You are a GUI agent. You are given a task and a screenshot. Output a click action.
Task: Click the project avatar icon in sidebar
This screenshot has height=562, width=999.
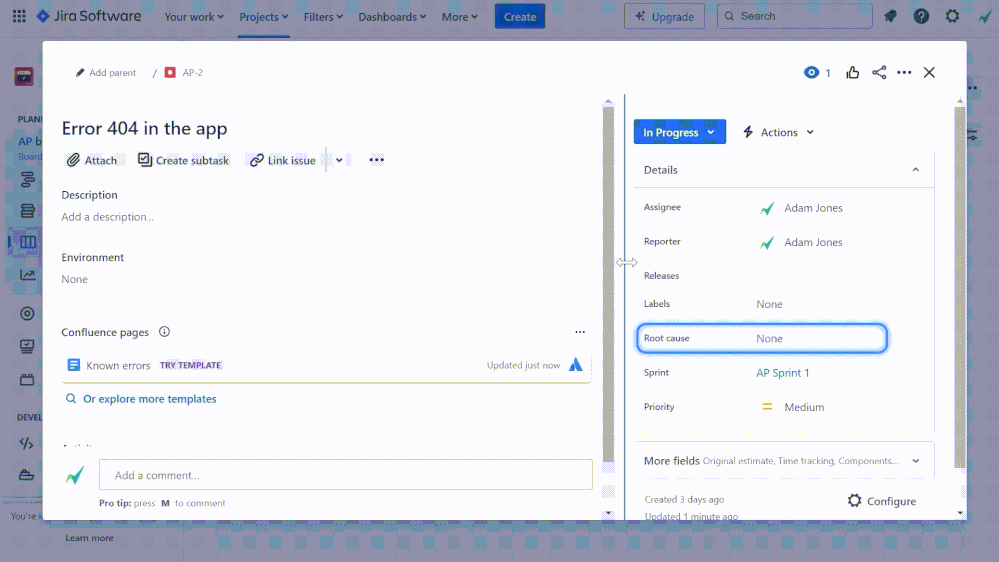[x=24, y=76]
